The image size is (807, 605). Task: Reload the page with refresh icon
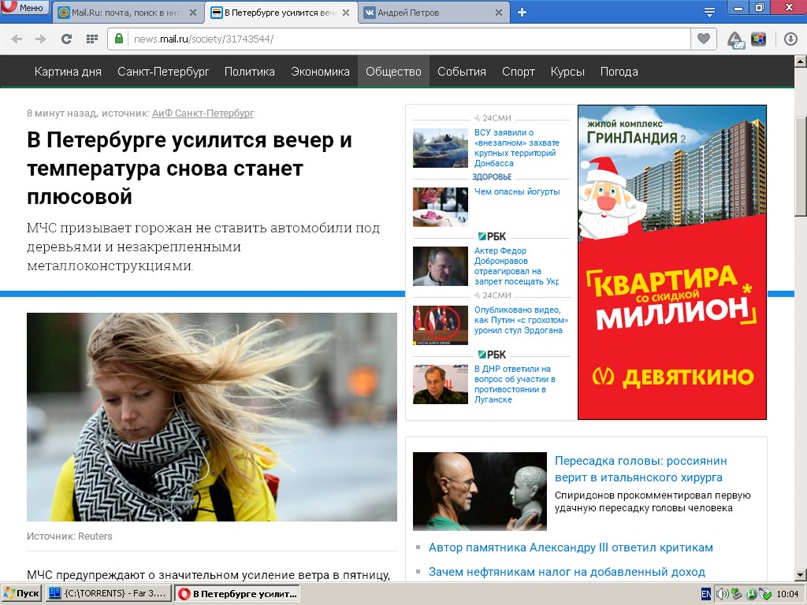[x=67, y=39]
